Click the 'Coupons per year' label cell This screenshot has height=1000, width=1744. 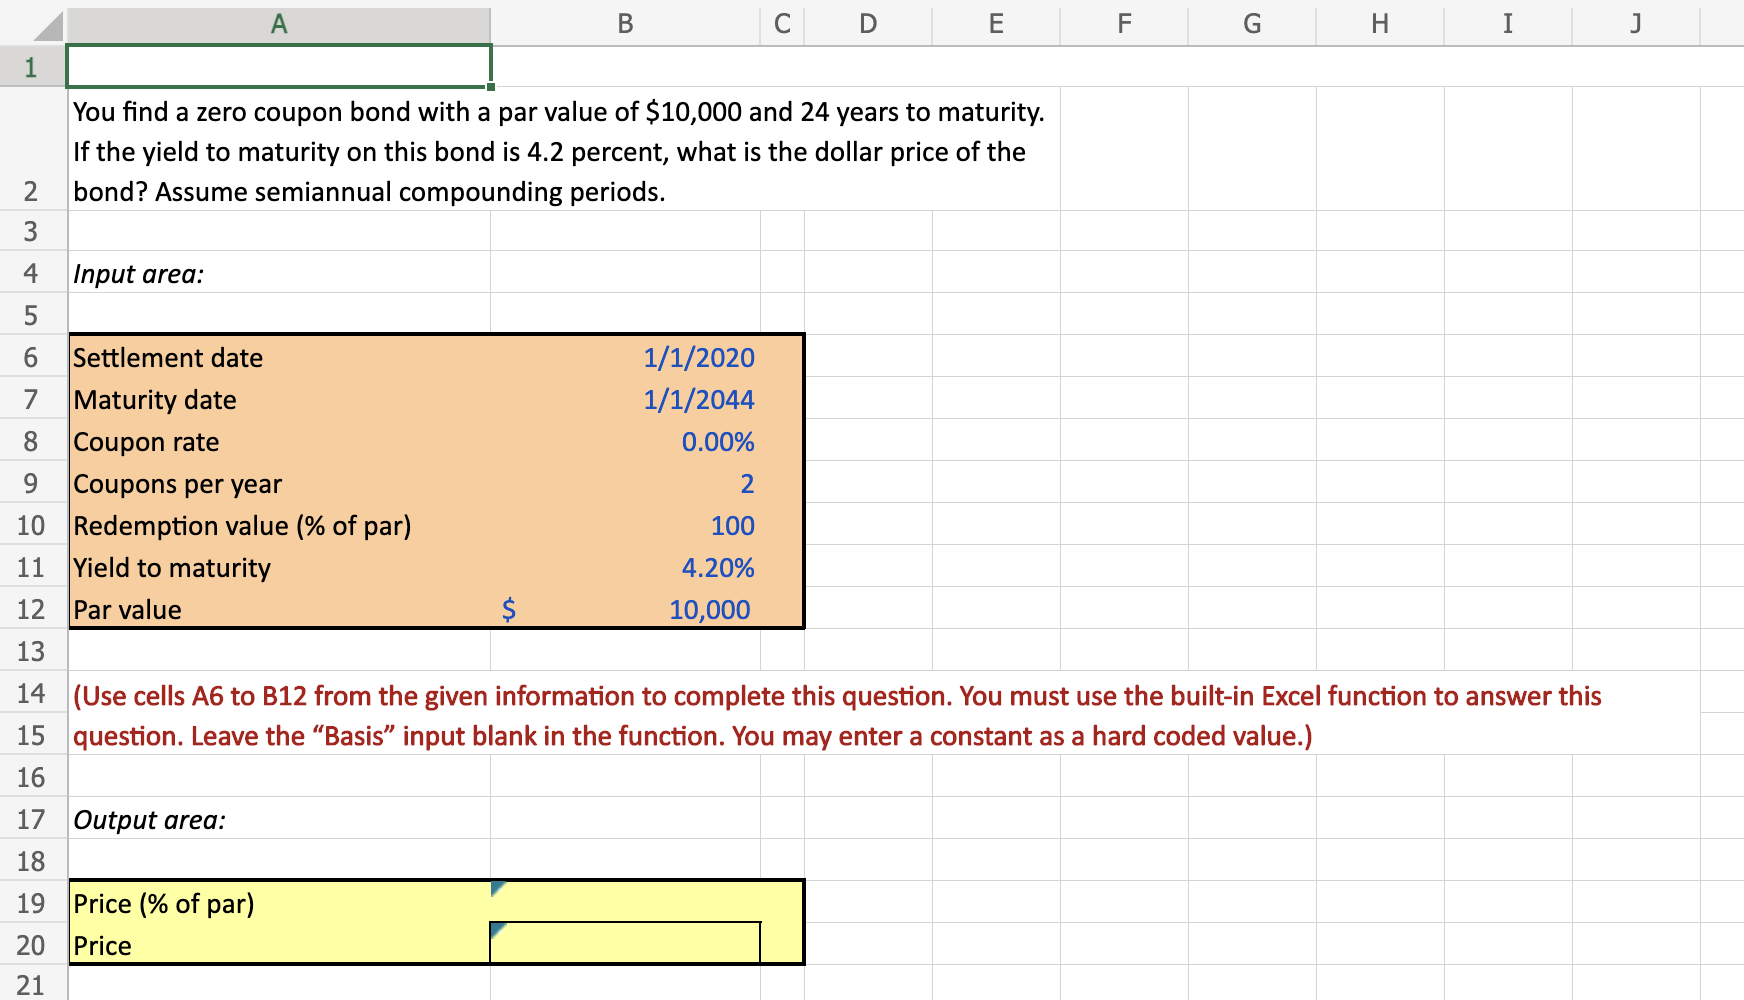280,483
